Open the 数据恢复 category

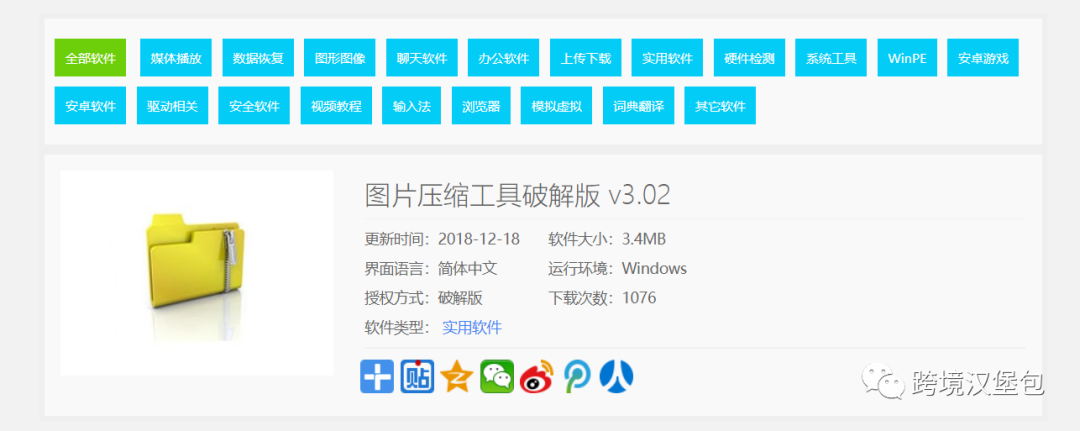tap(258, 58)
